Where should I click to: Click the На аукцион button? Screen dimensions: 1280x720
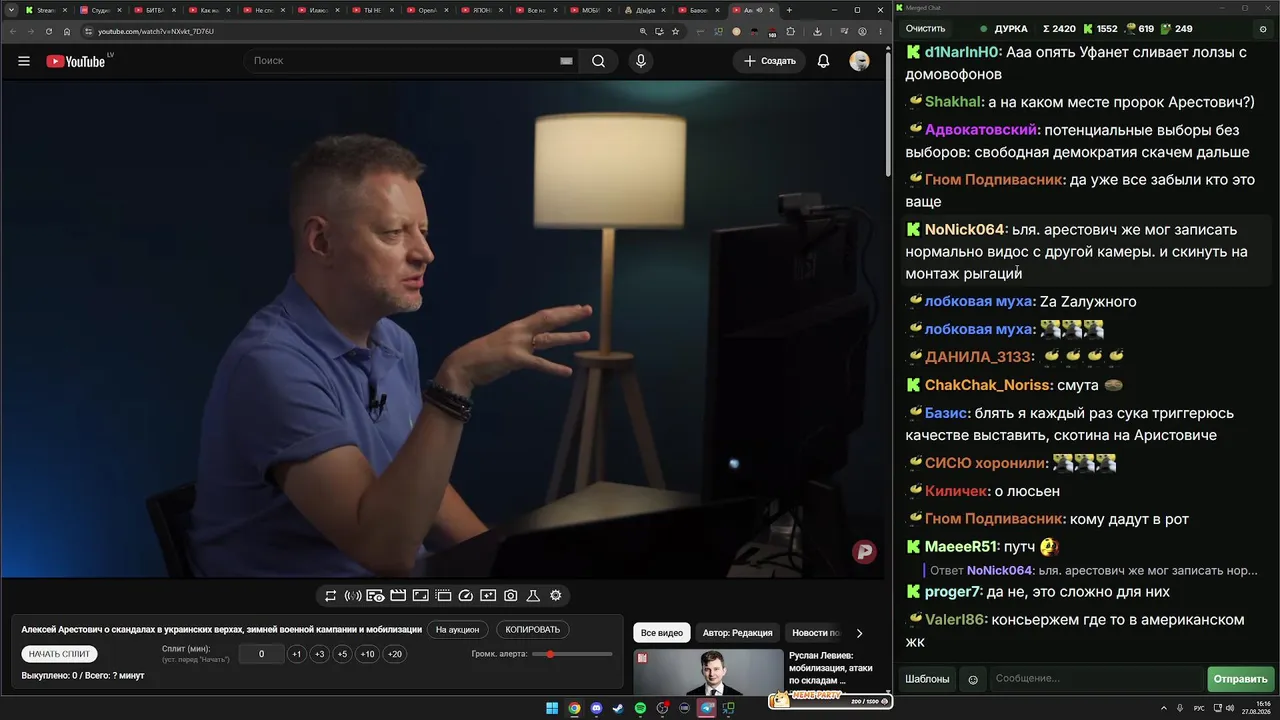pos(458,630)
